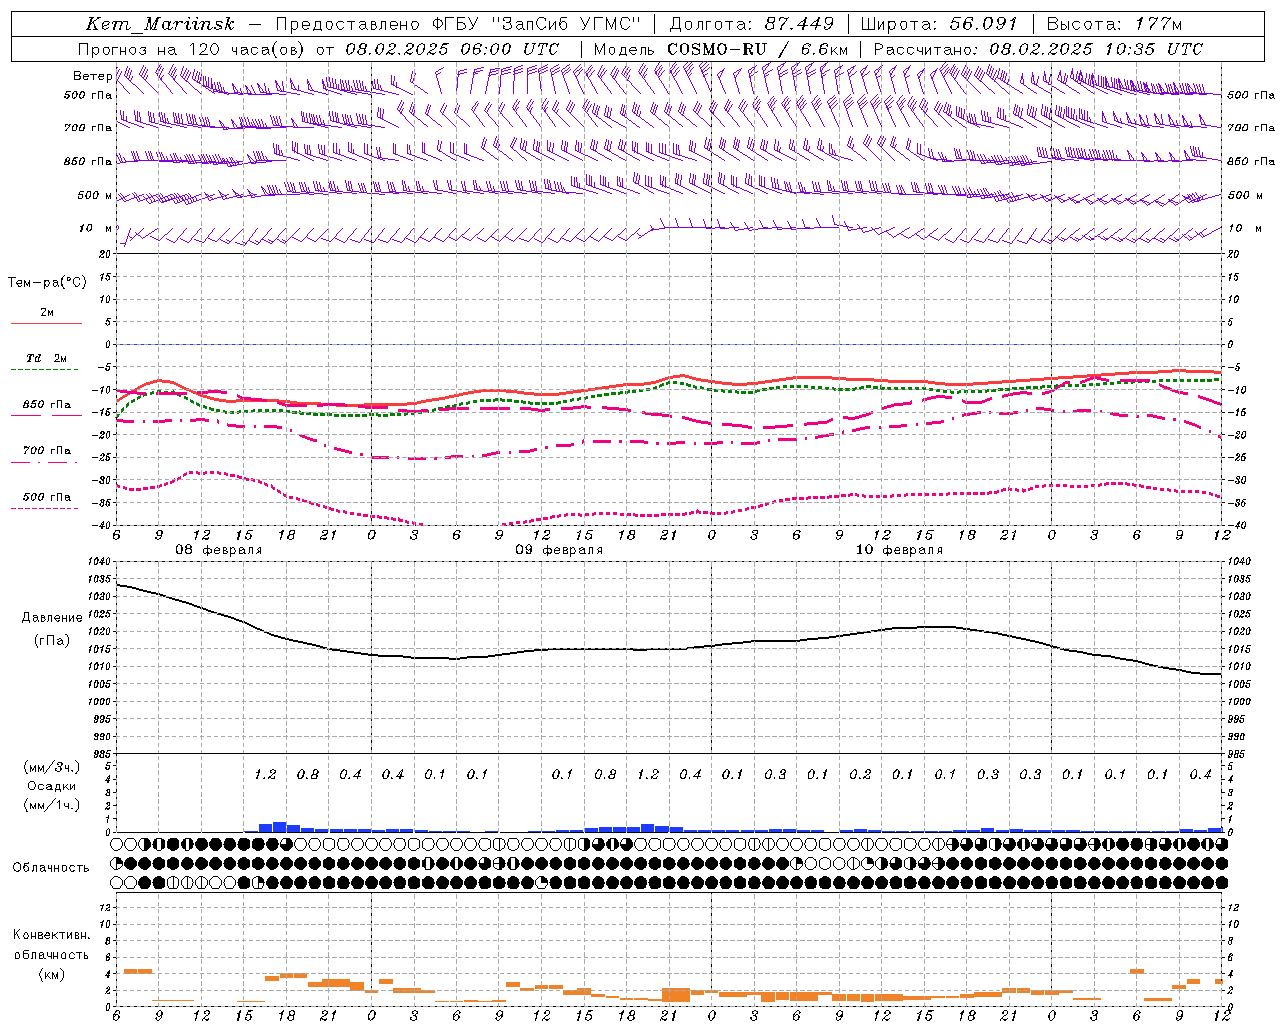Click the 'Модель COSMO-RU / 6.6км' text
1280x1024 pixels.
[x=720, y=49]
